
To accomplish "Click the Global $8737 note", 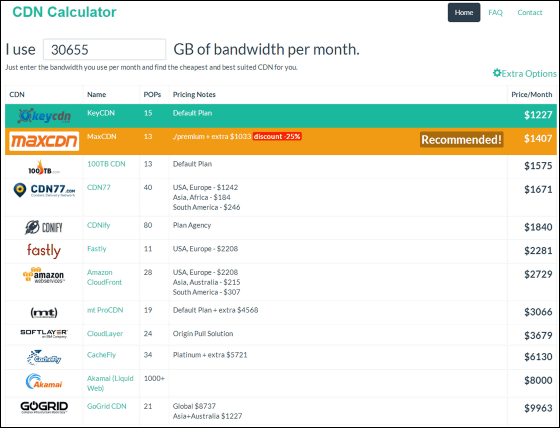I will (x=194, y=407).
